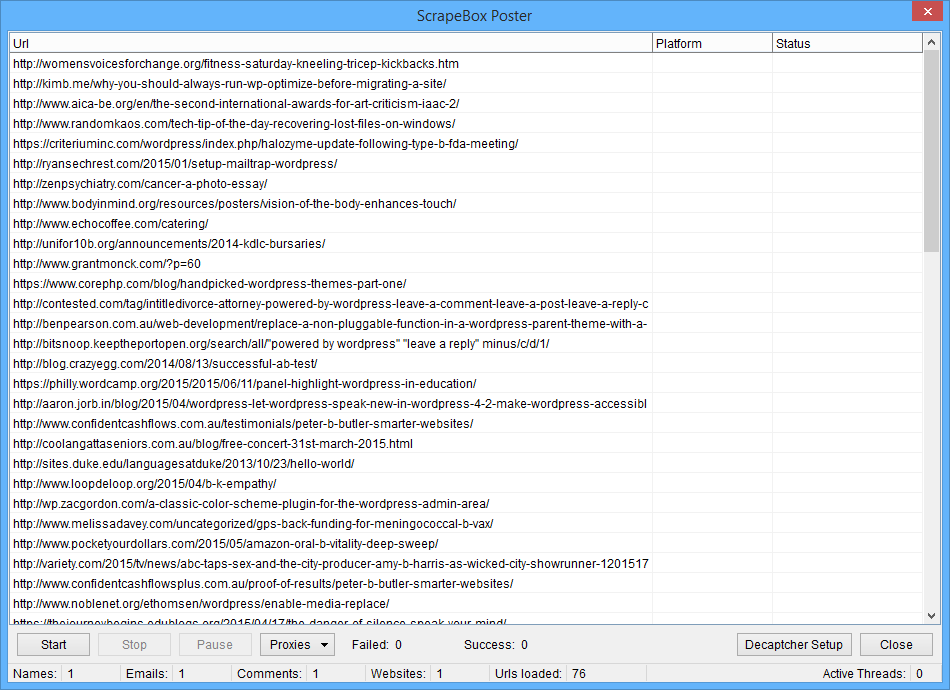Click the Status column header
Viewport: 950px width, 690px height.
(x=846, y=42)
